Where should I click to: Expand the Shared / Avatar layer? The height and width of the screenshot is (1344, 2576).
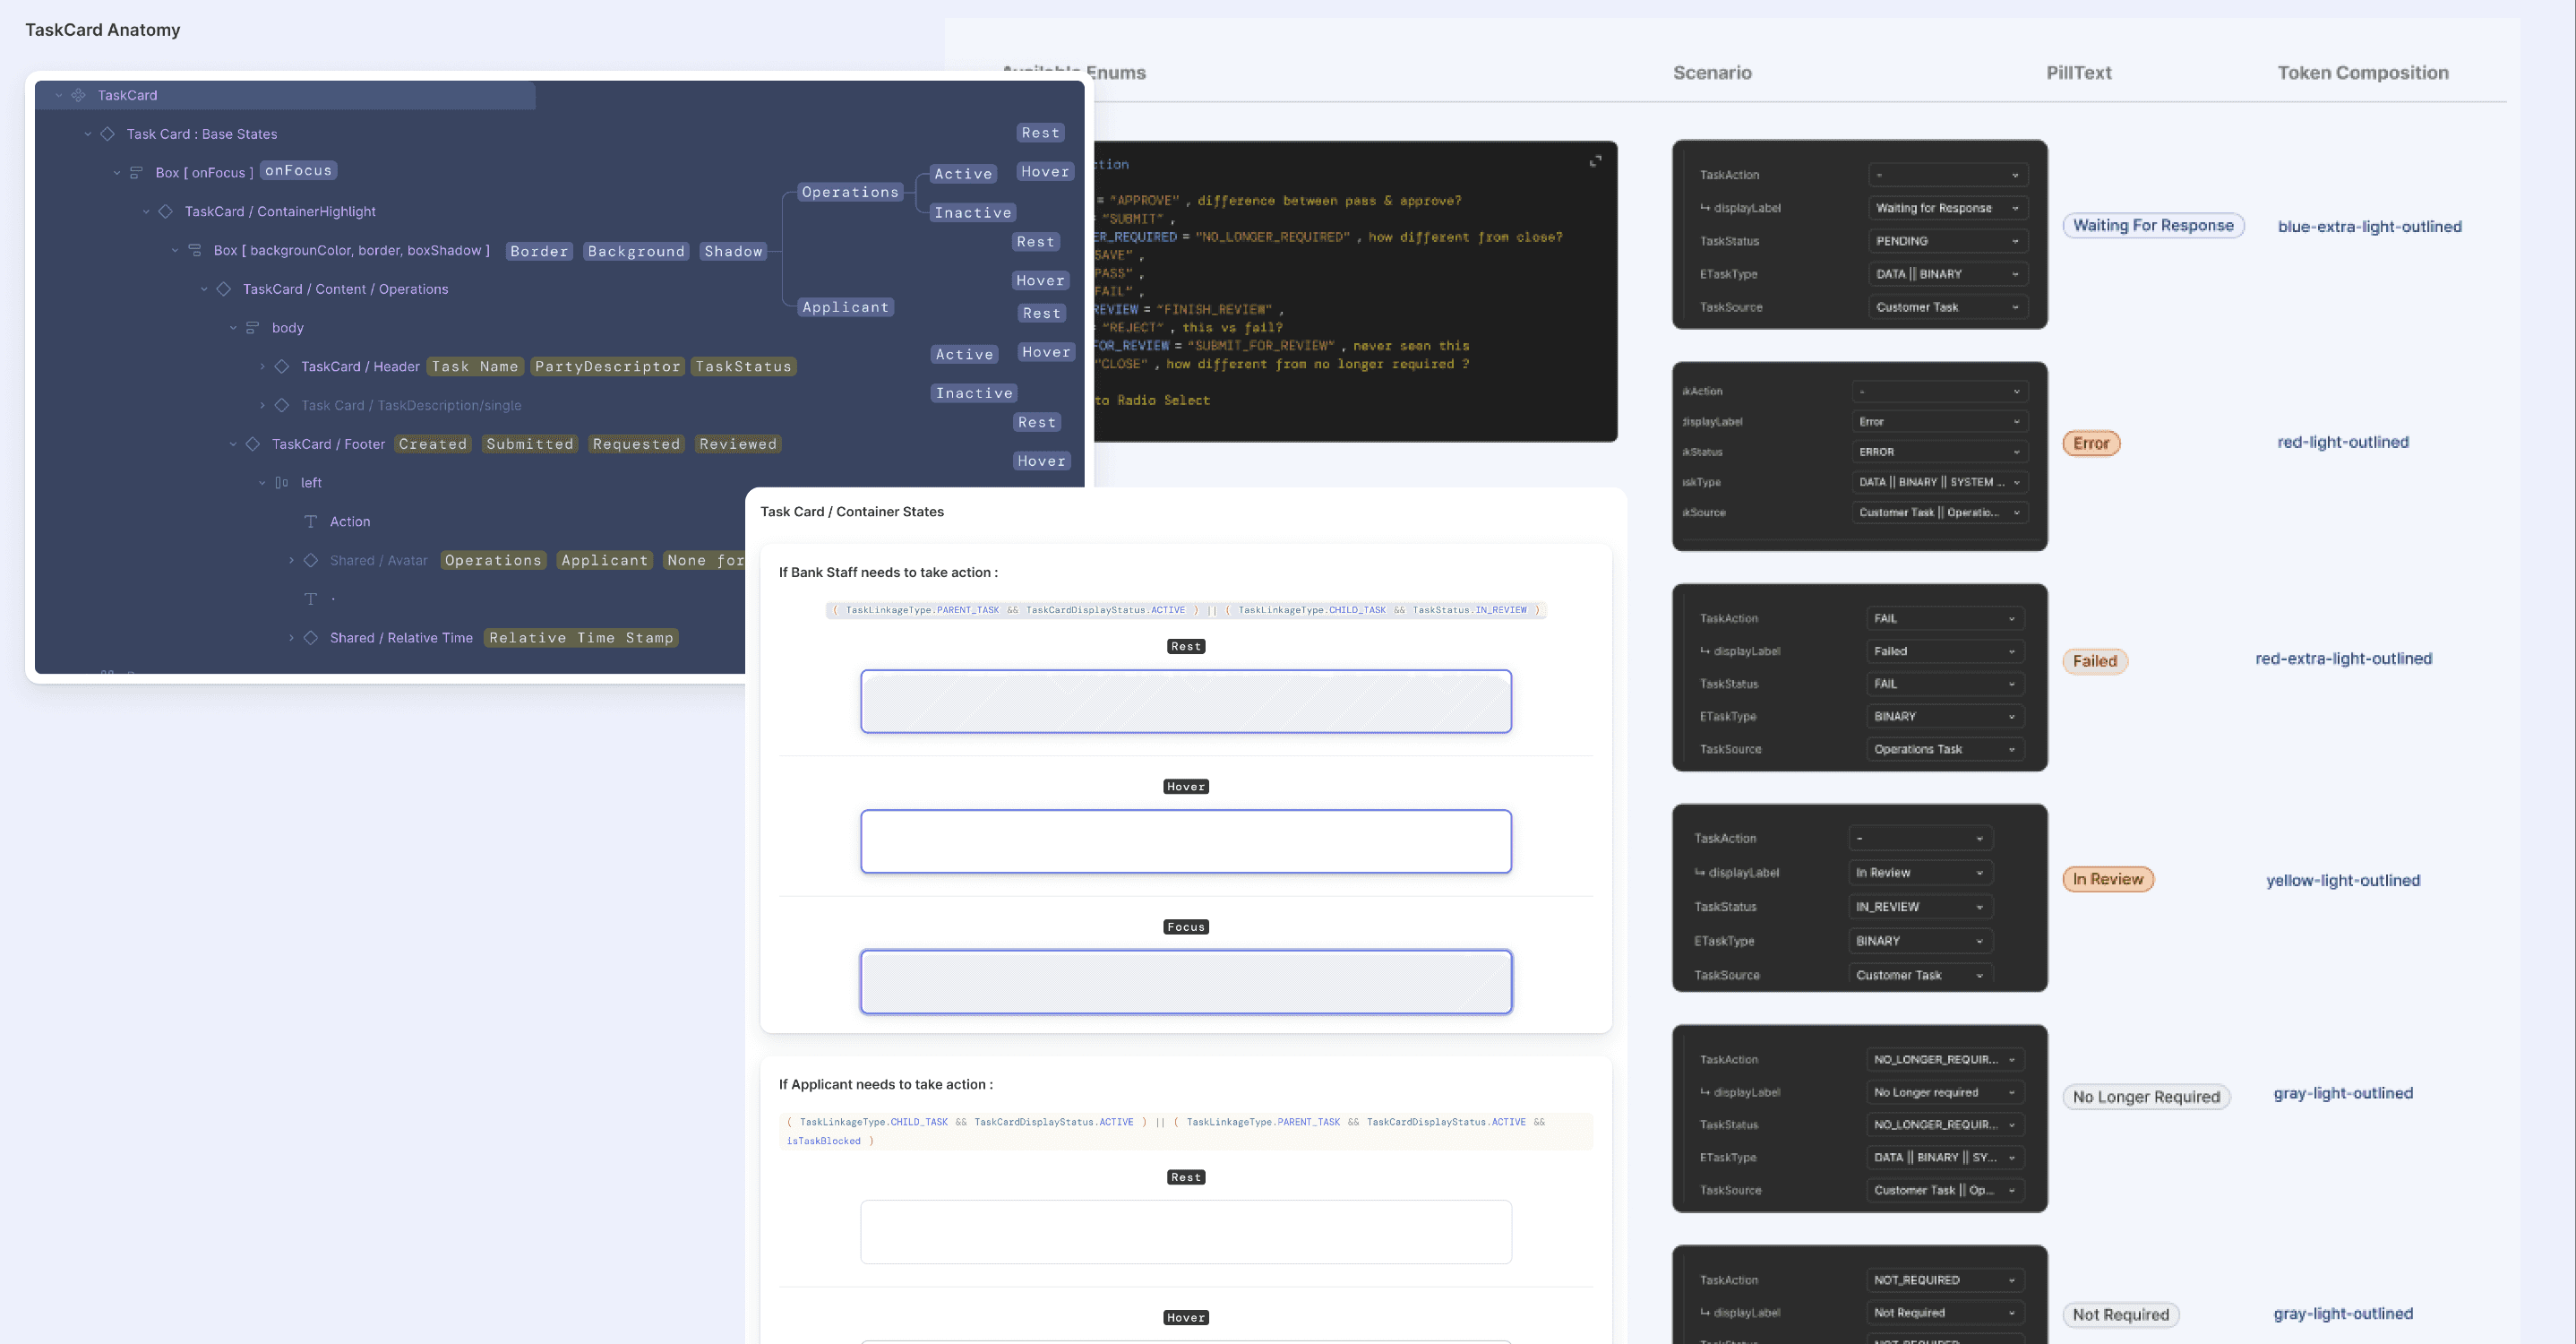click(291, 561)
